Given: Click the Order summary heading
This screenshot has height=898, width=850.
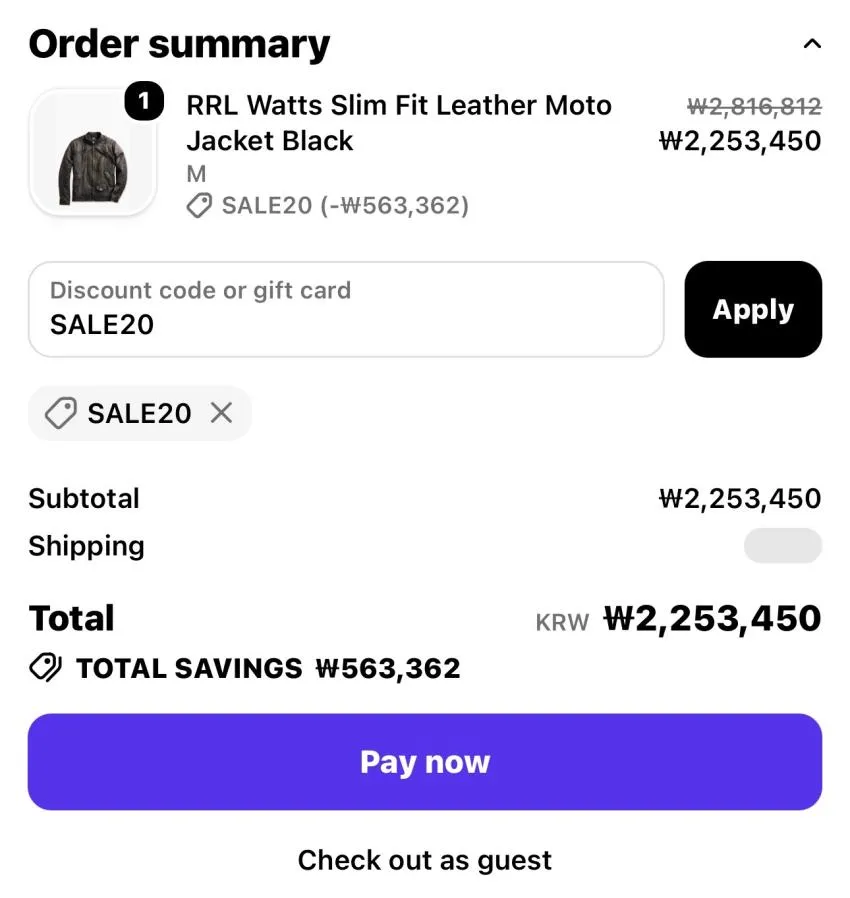Looking at the screenshot, I should [179, 44].
